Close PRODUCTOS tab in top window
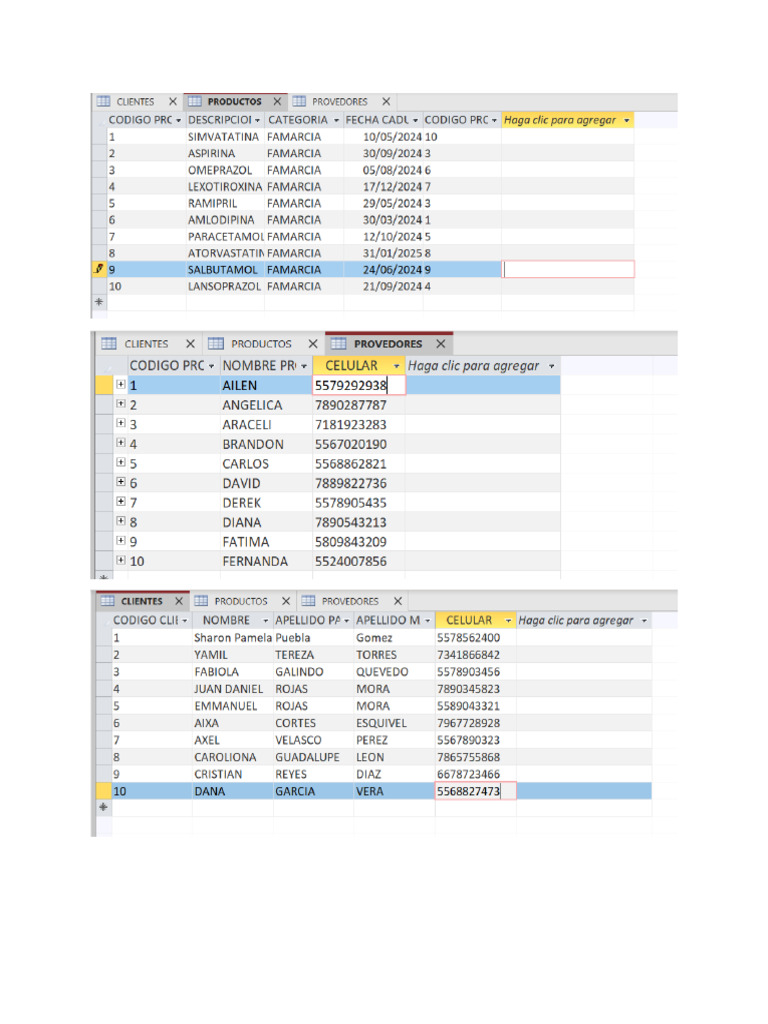The height and width of the screenshot is (1024, 768). point(277,102)
